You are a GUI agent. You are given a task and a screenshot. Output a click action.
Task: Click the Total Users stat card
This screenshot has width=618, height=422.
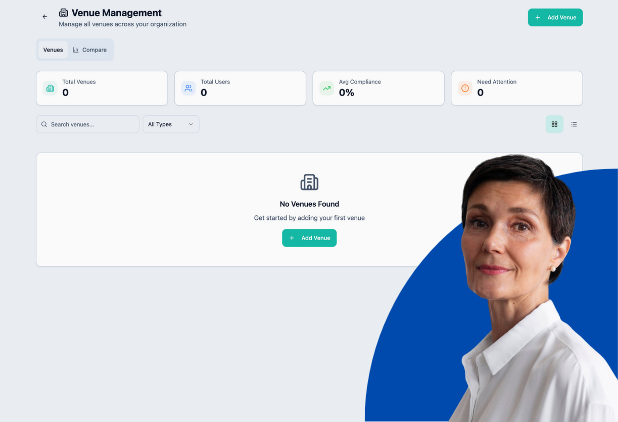240,88
